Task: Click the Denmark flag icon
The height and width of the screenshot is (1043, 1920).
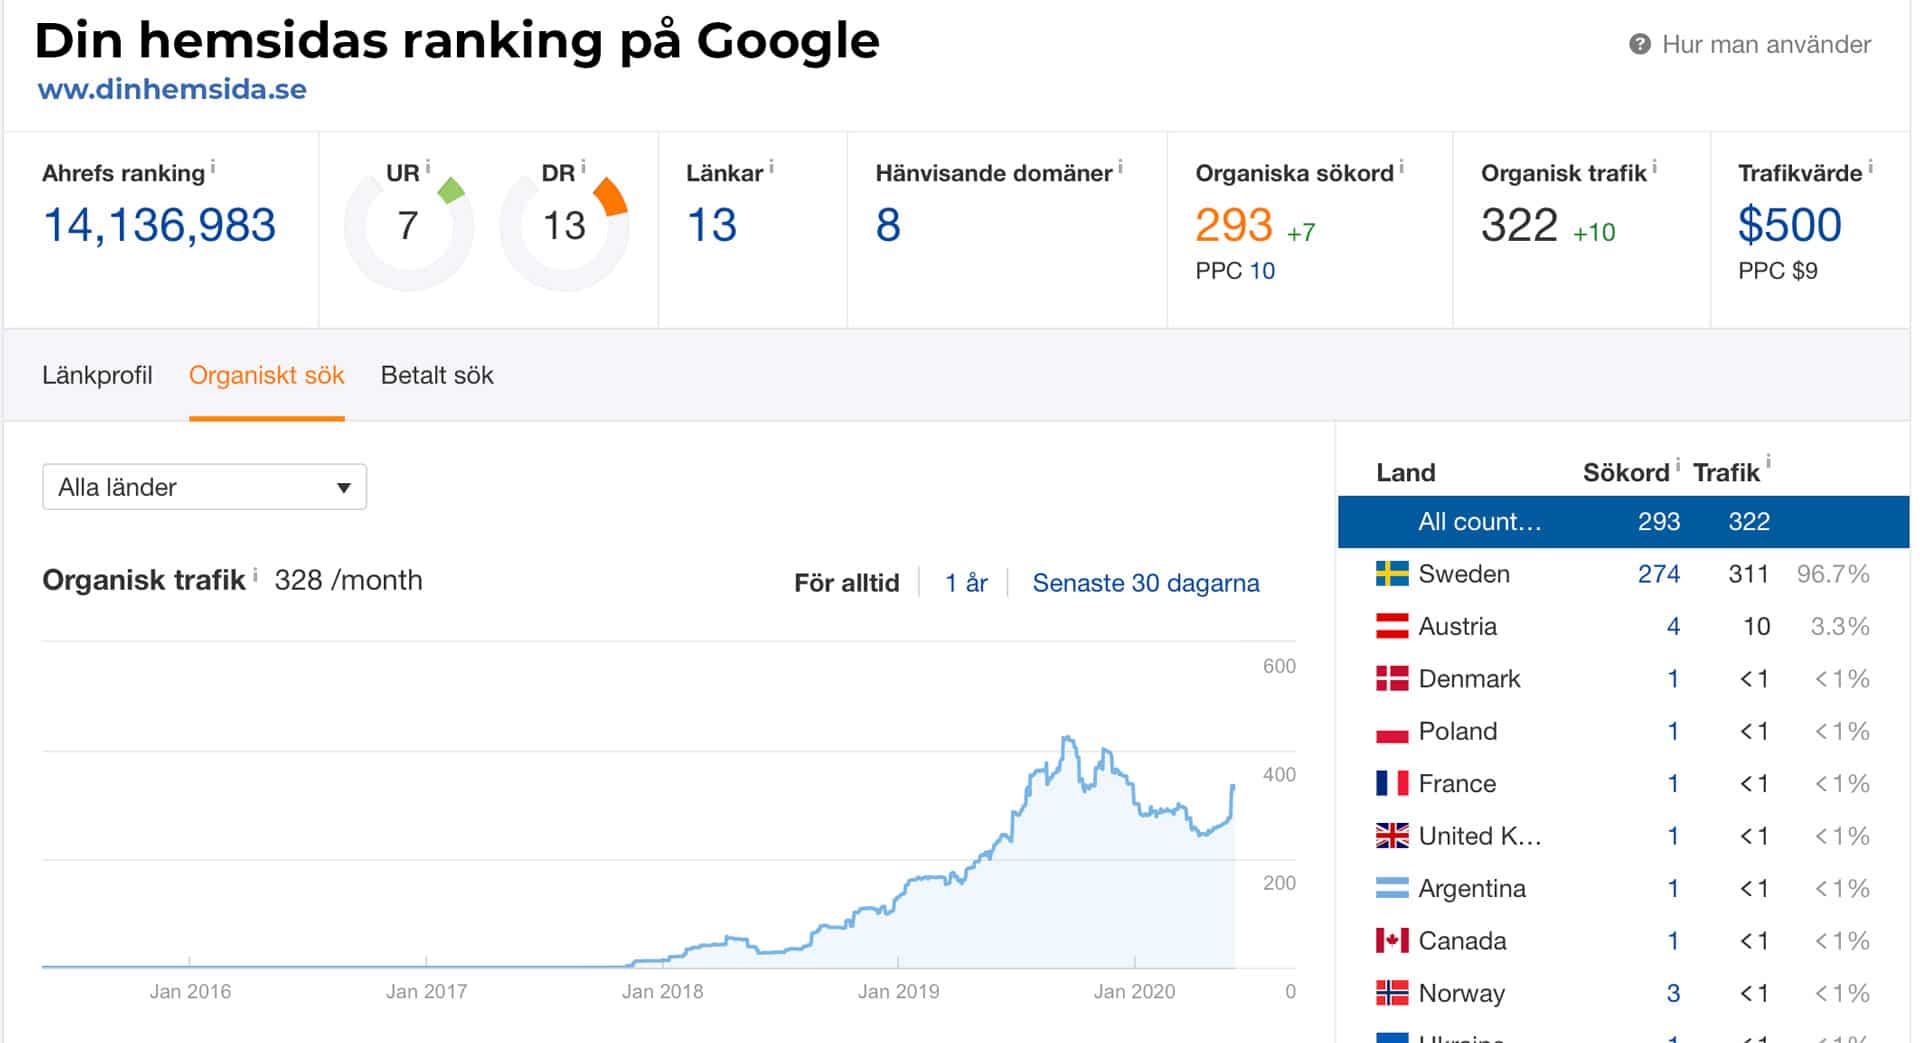Action: 1391,679
